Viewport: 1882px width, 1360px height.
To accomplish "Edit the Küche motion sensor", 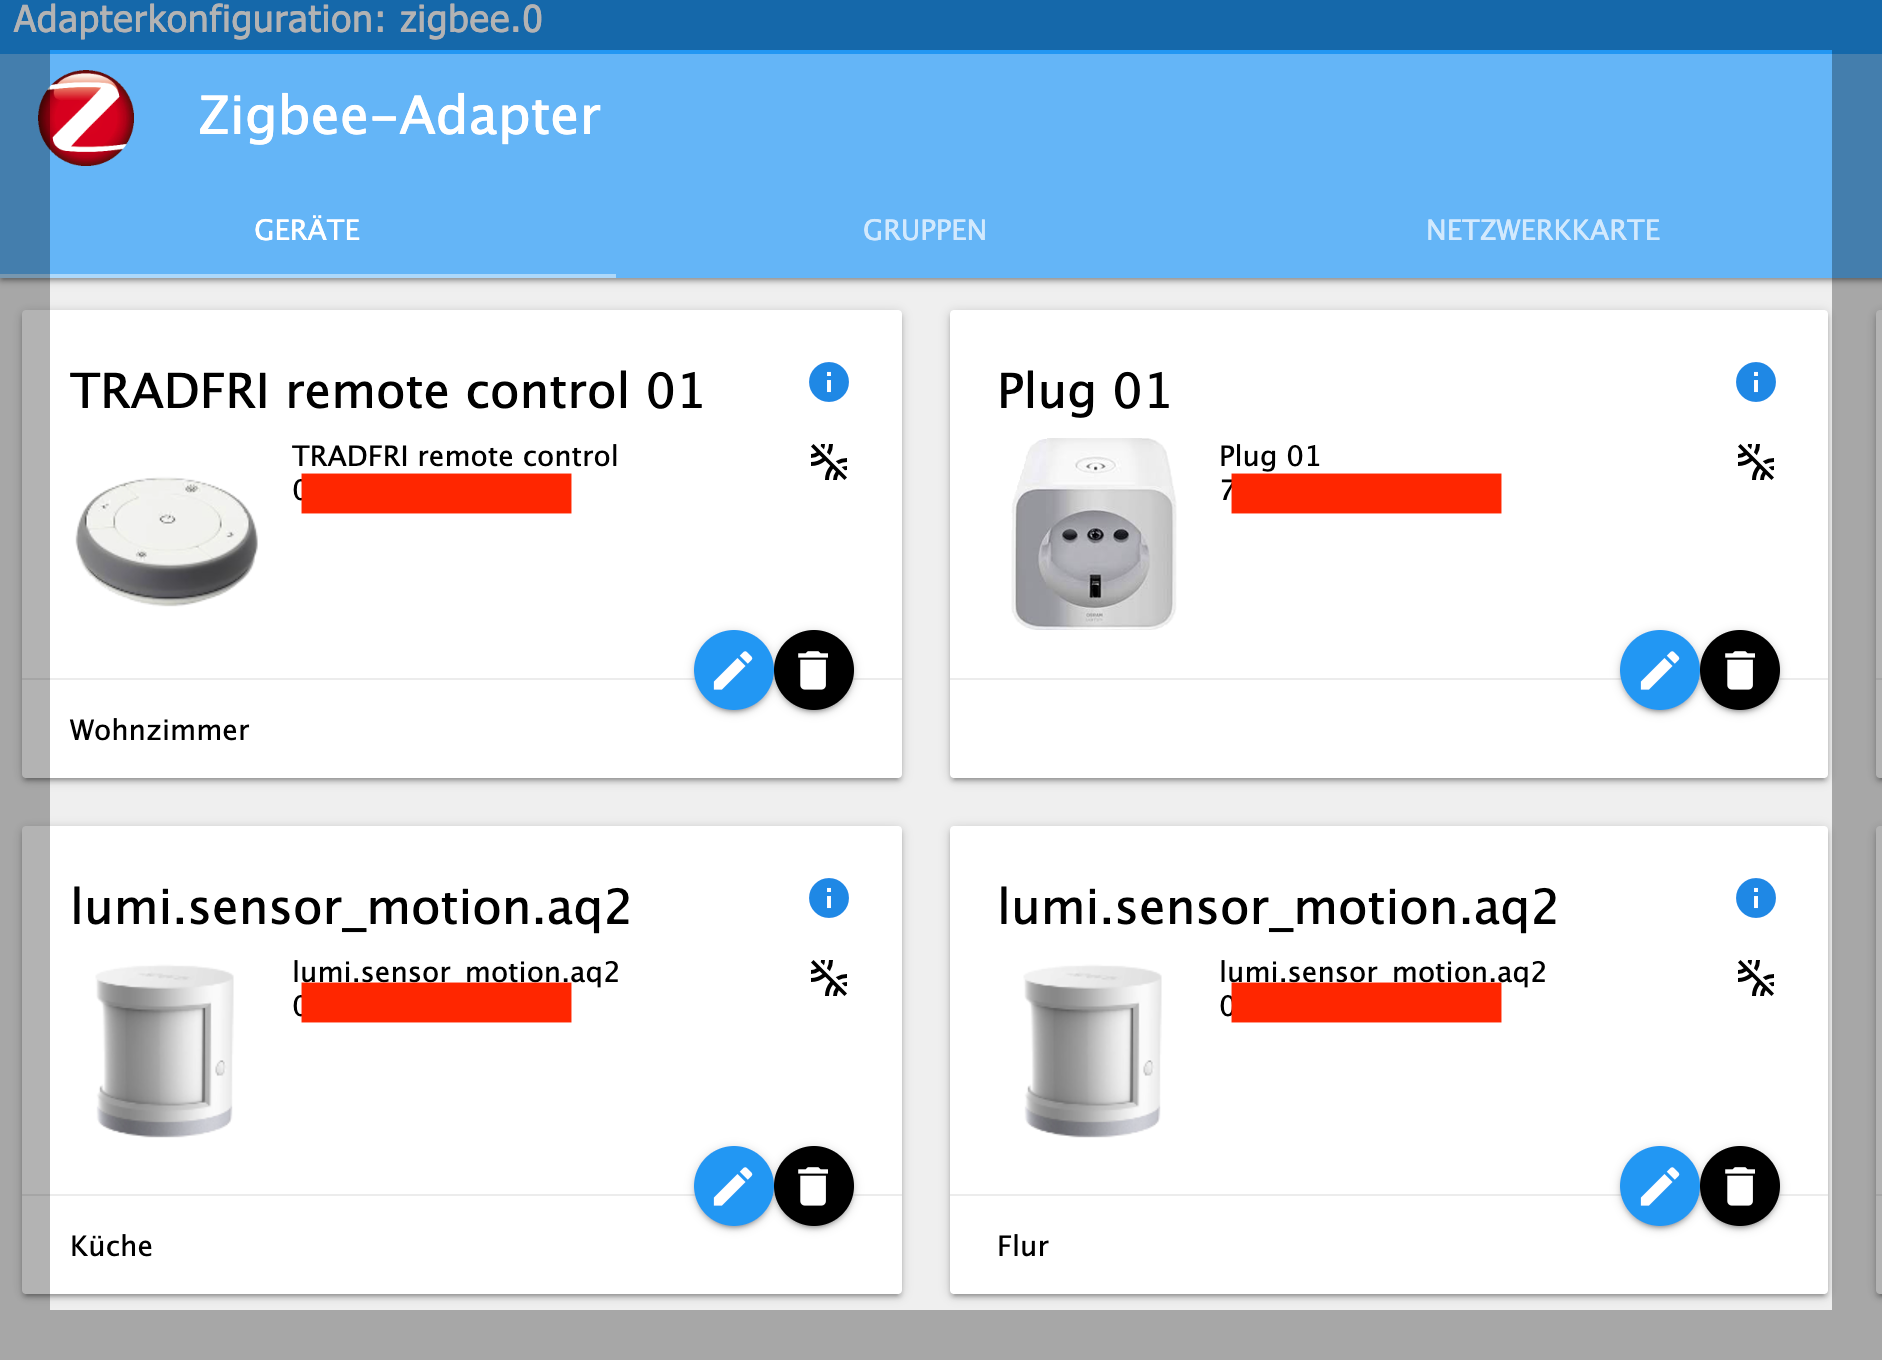I will pos(733,1186).
